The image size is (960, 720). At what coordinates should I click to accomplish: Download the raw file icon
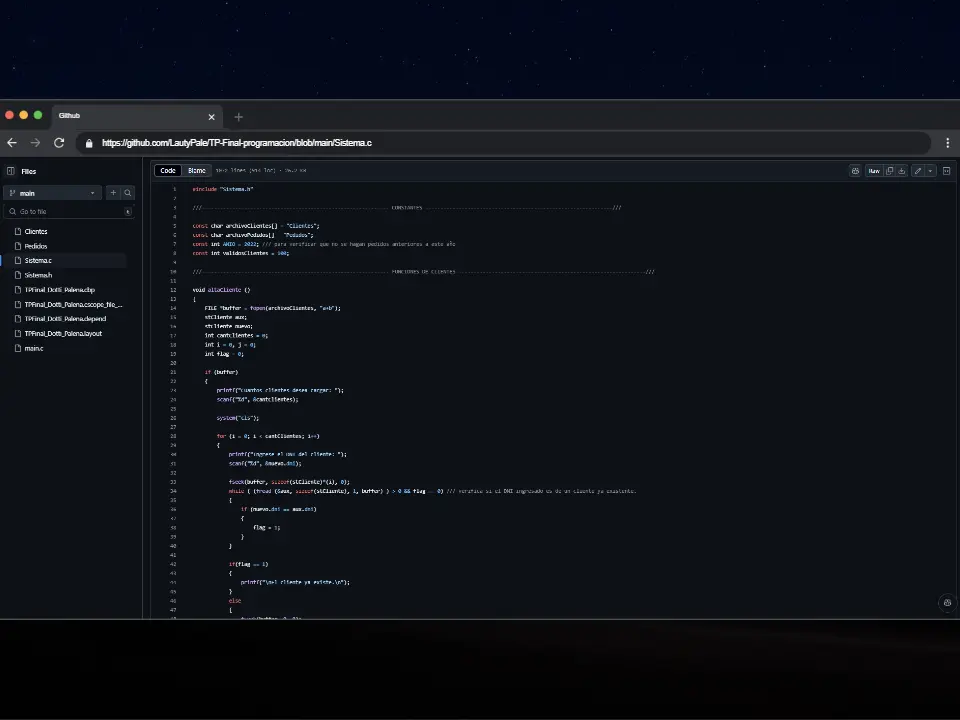tap(902, 171)
